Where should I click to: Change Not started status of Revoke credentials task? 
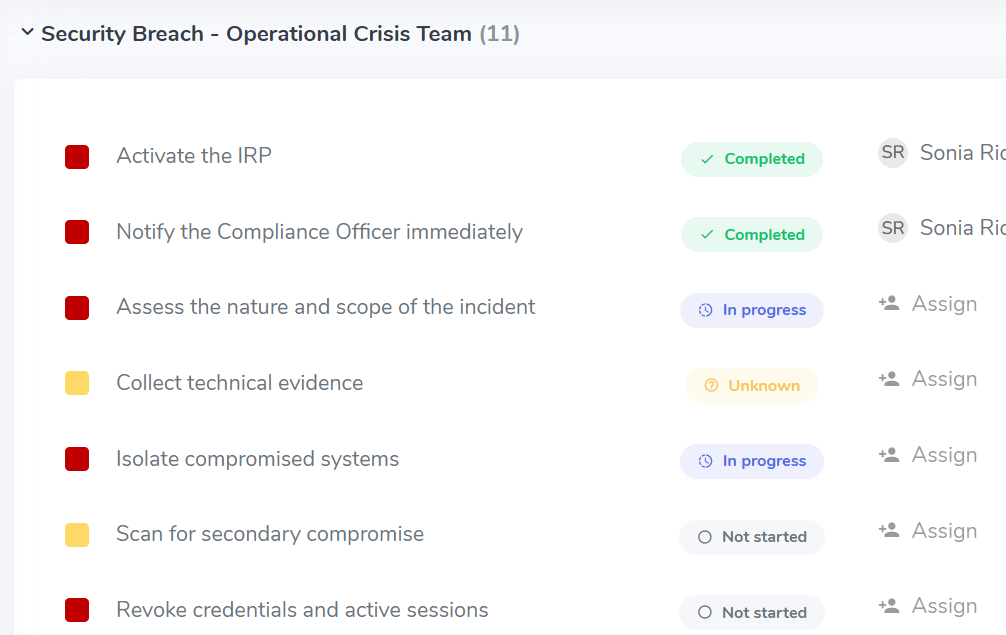[752, 613]
